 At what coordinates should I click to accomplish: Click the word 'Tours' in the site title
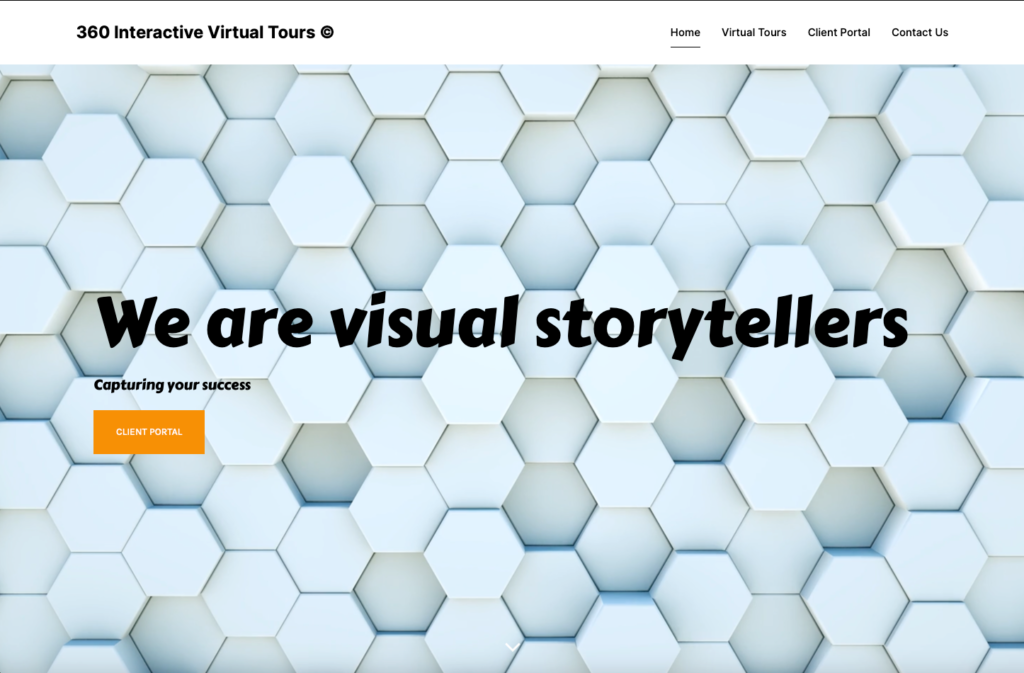(x=292, y=32)
